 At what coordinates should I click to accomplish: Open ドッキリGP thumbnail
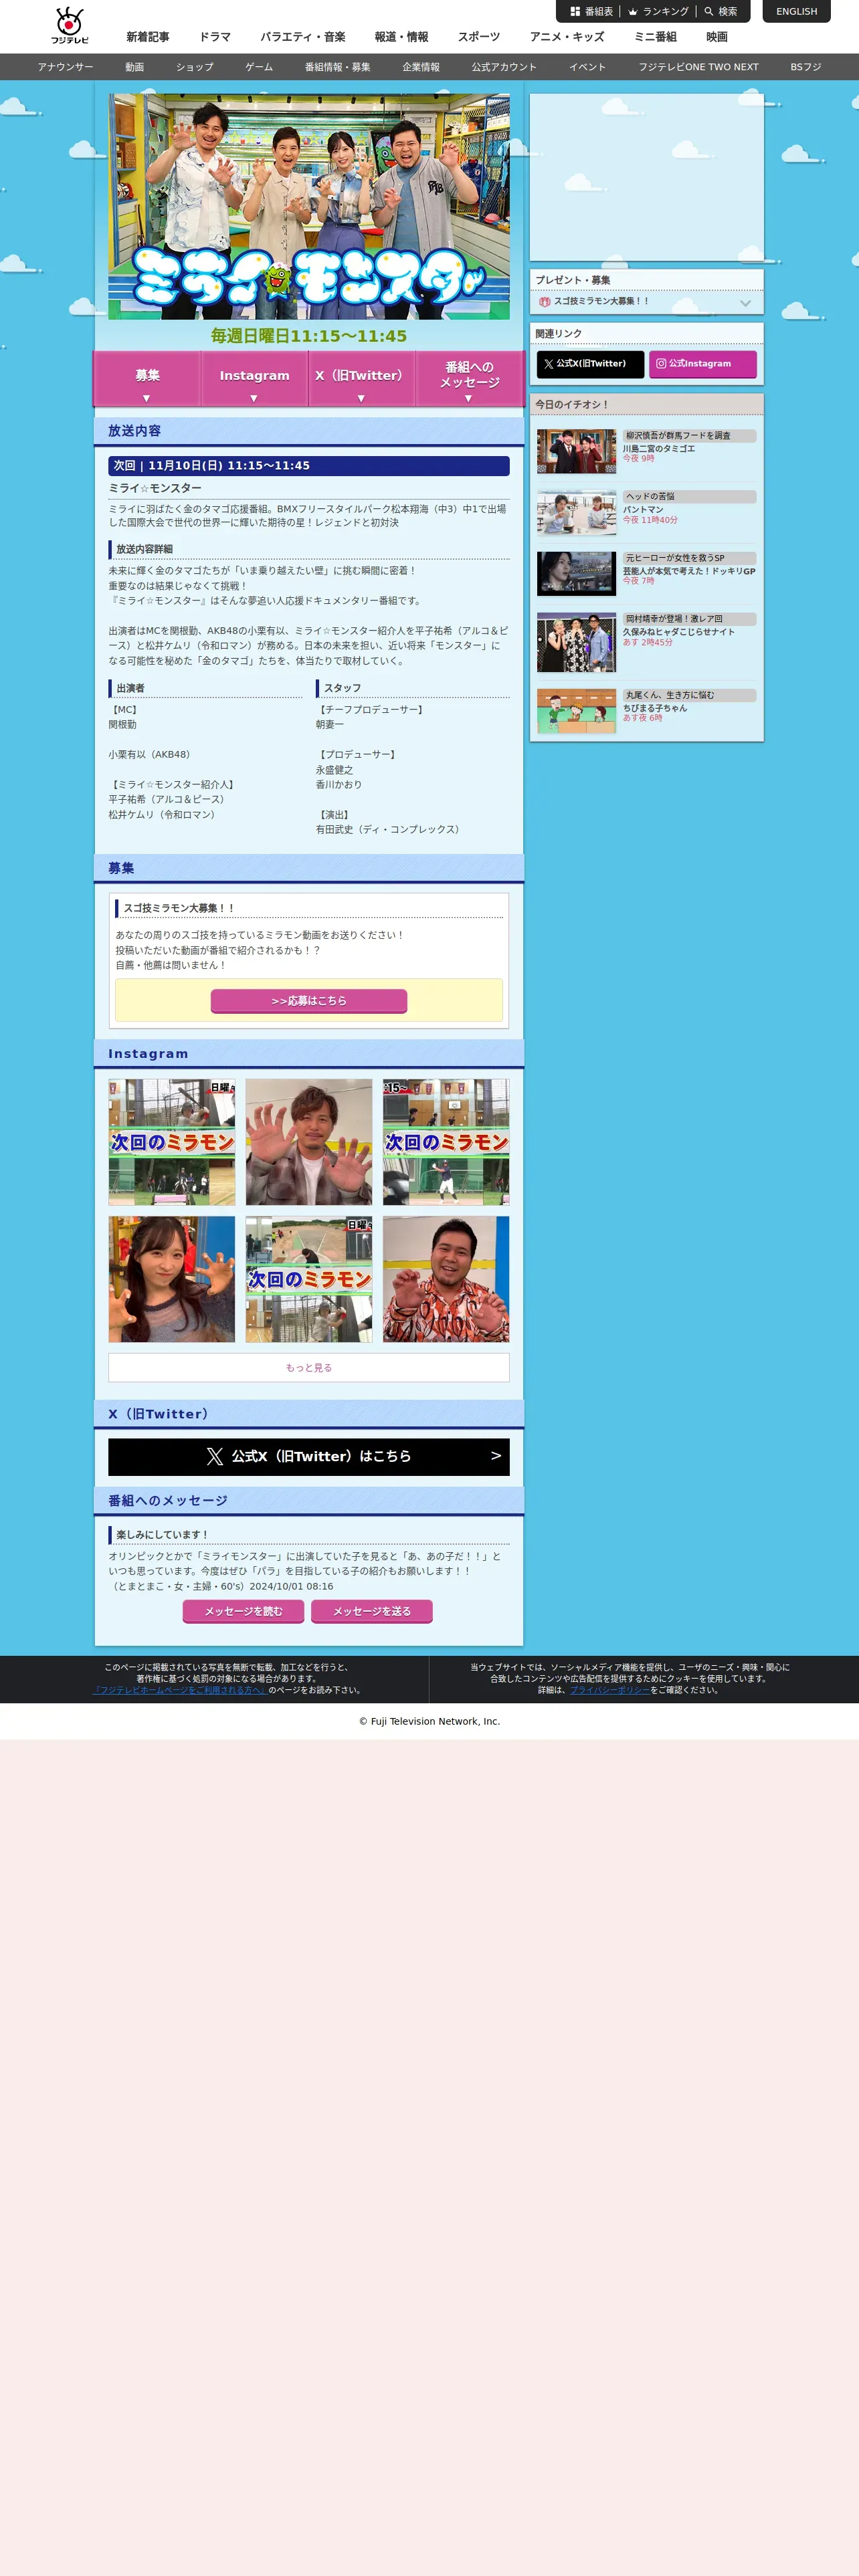coord(576,574)
